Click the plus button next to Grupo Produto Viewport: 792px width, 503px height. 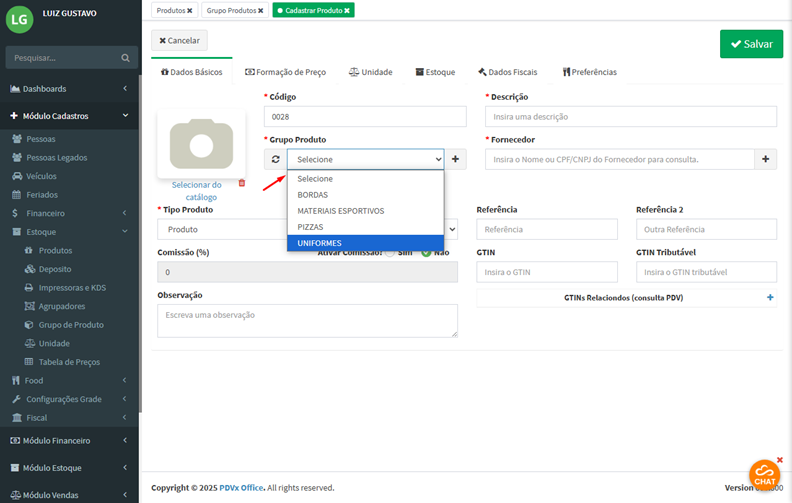(x=455, y=159)
